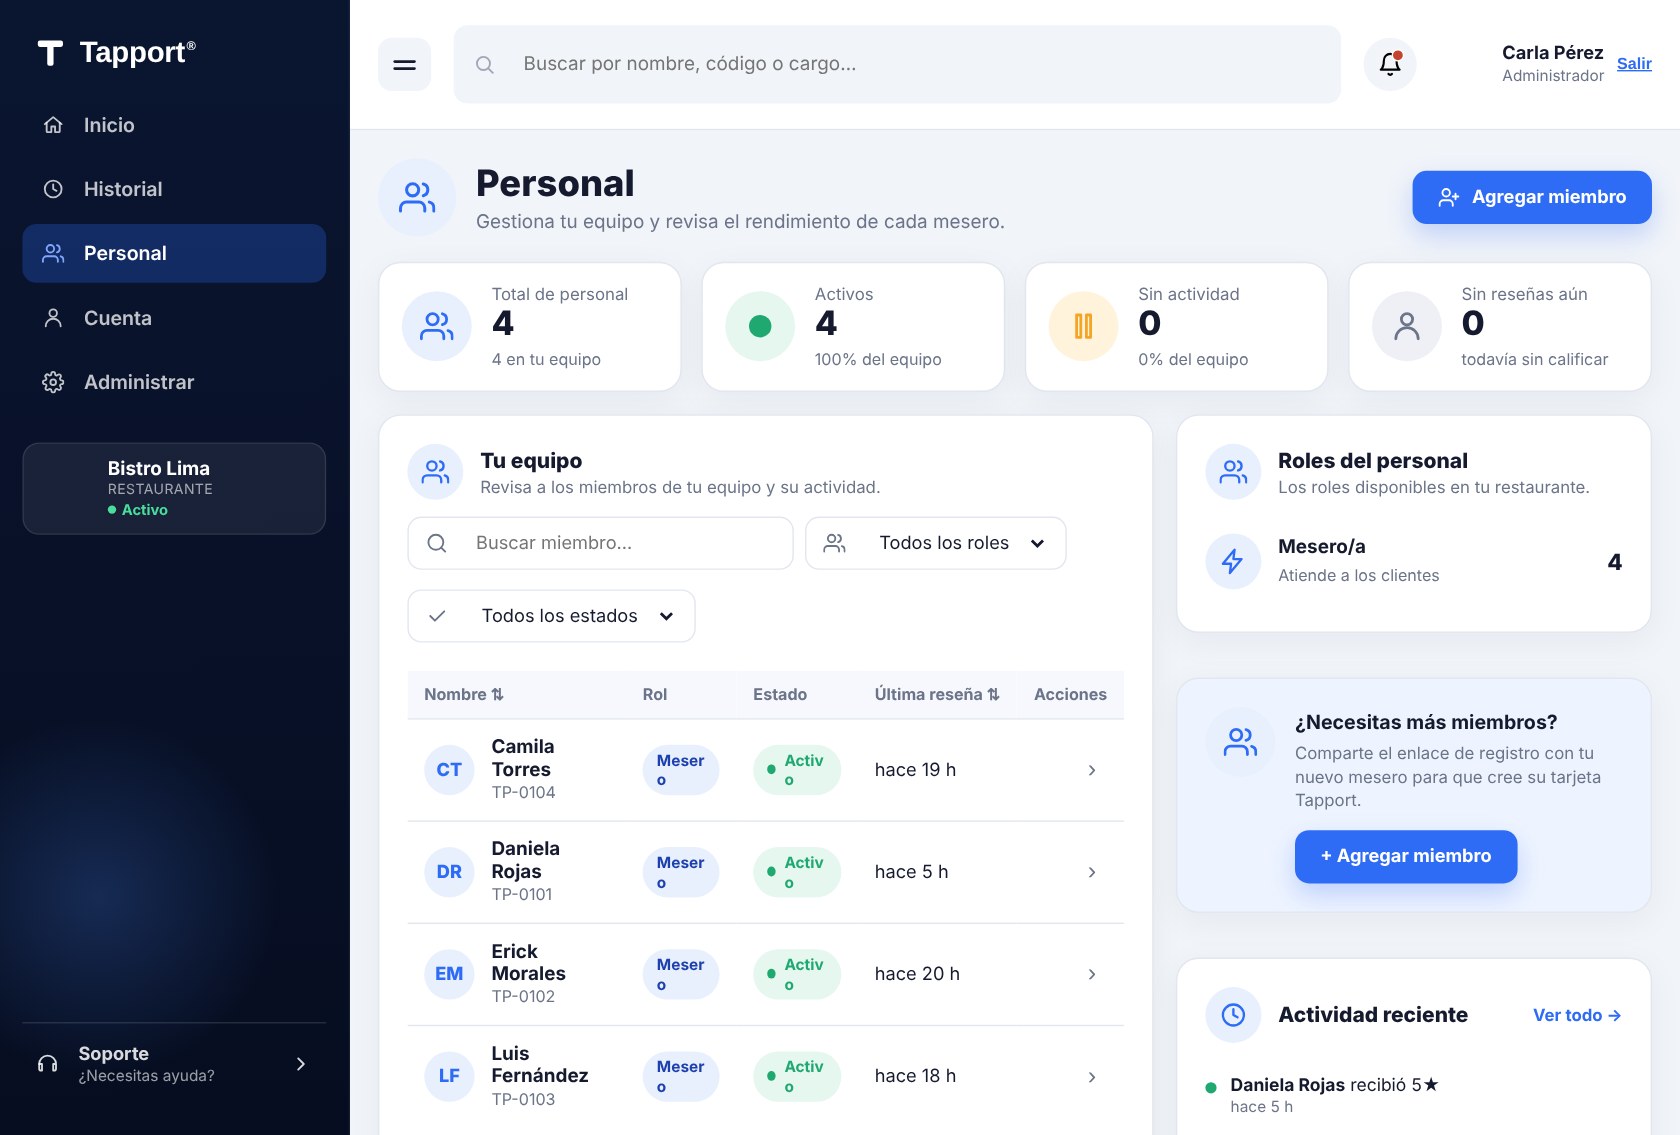The height and width of the screenshot is (1135, 1680).
Task: Select Personal in sidebar
Action: click(174, 253)
